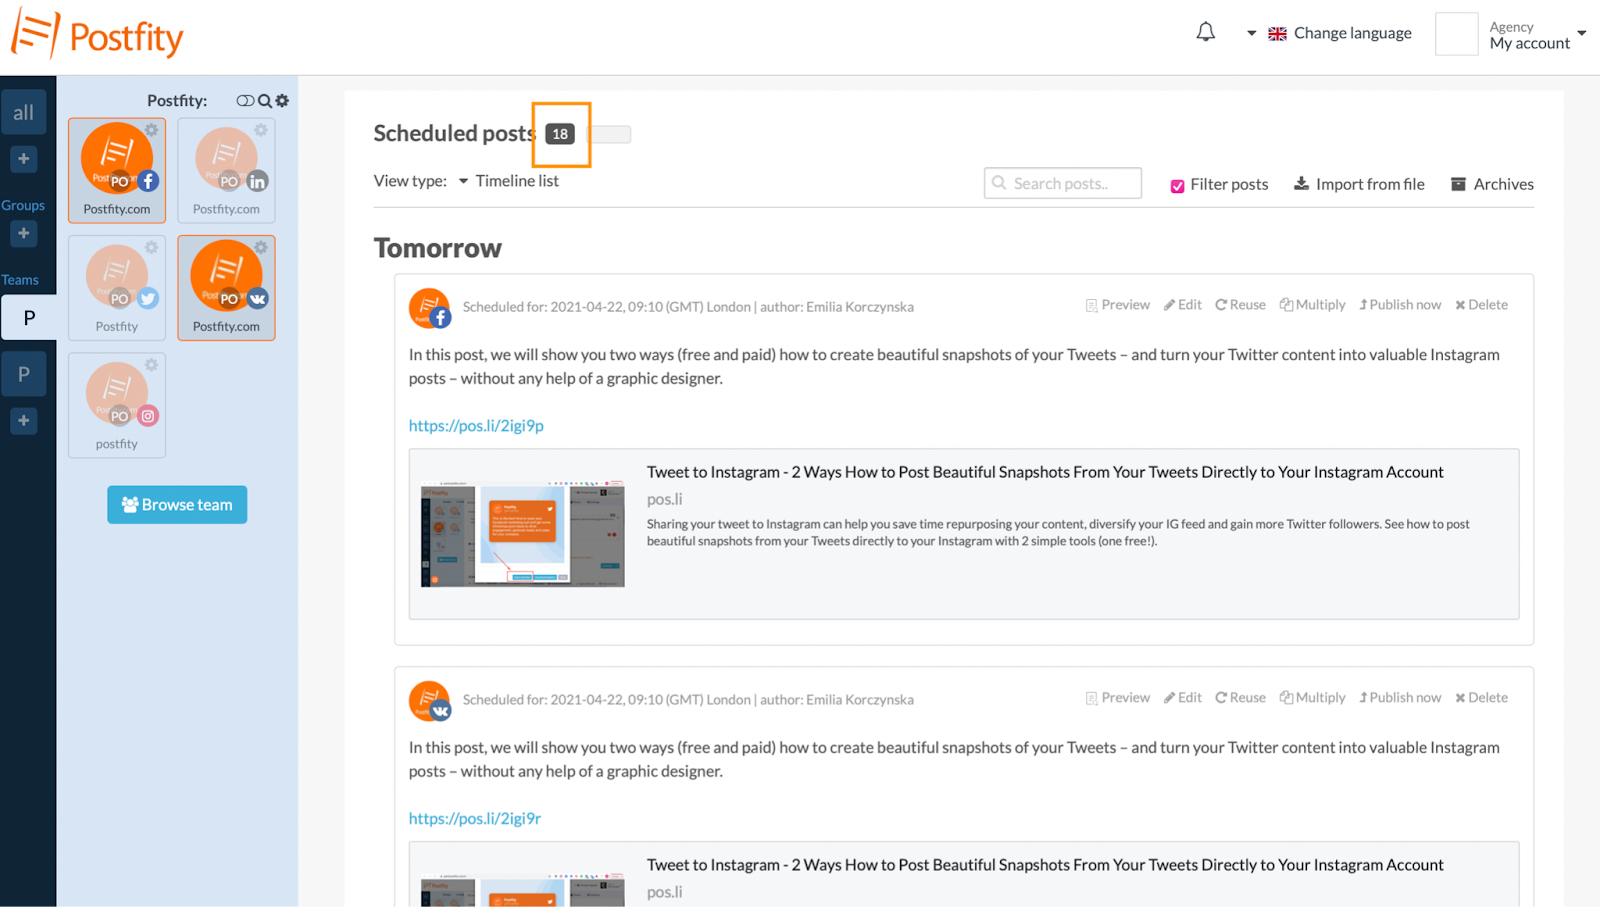Click the VK post's 'Tweet to Instagram' preview title
The width and height of the screenshot is (1600, 907).
click(1045, 865)
